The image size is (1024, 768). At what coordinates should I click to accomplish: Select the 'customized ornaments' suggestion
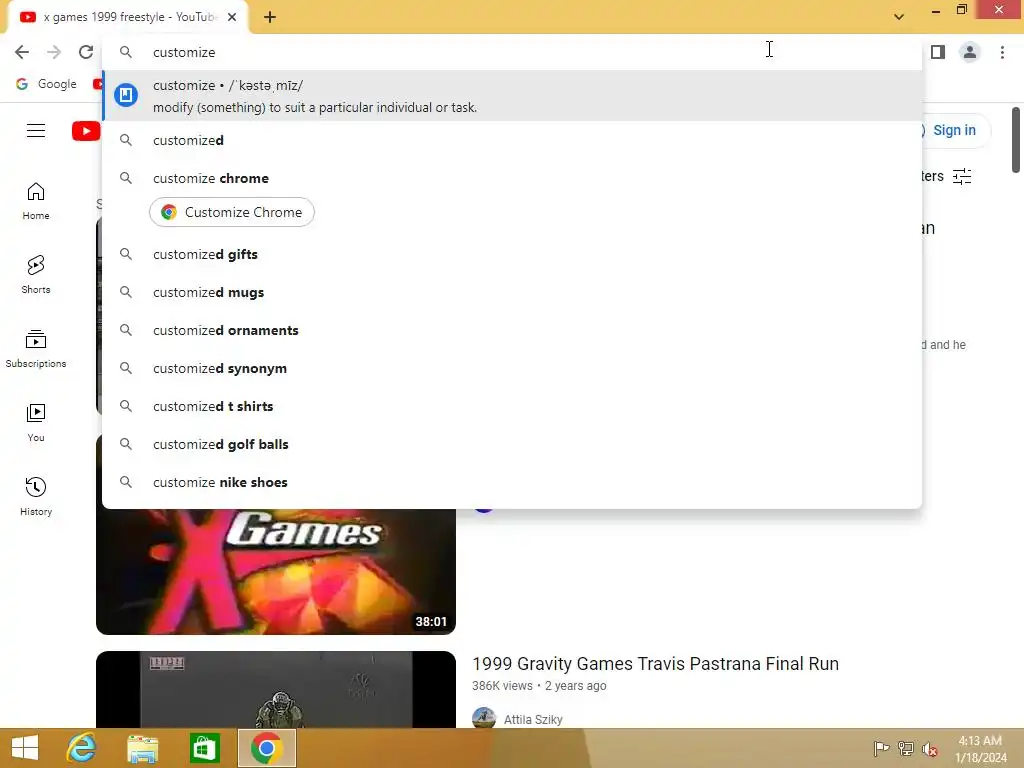[x=513, y=330]
